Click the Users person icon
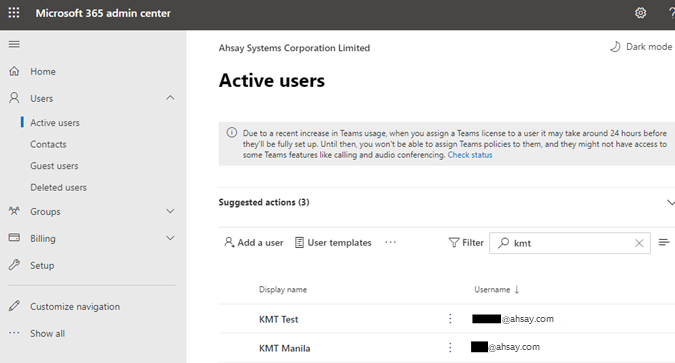This screenshot has height=363, width=675. pyautogui.click(x=14, y=98)
